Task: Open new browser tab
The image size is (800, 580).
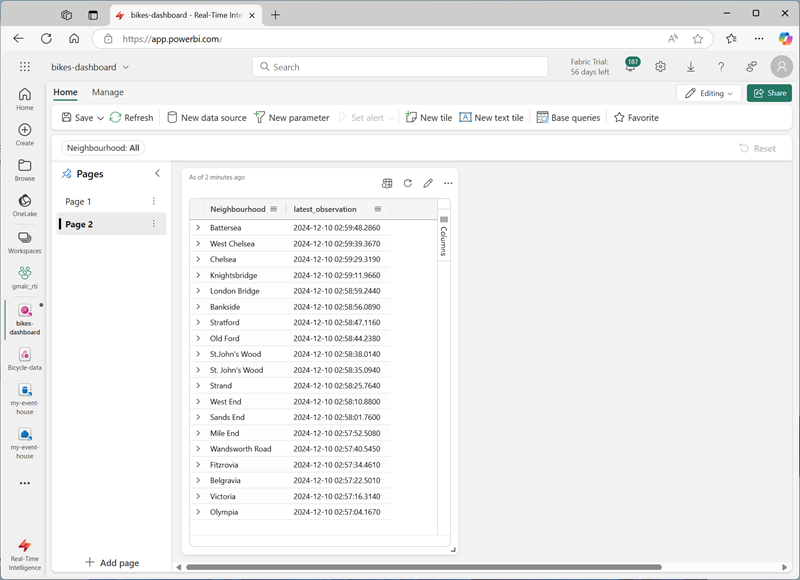Action: (276, 15)
